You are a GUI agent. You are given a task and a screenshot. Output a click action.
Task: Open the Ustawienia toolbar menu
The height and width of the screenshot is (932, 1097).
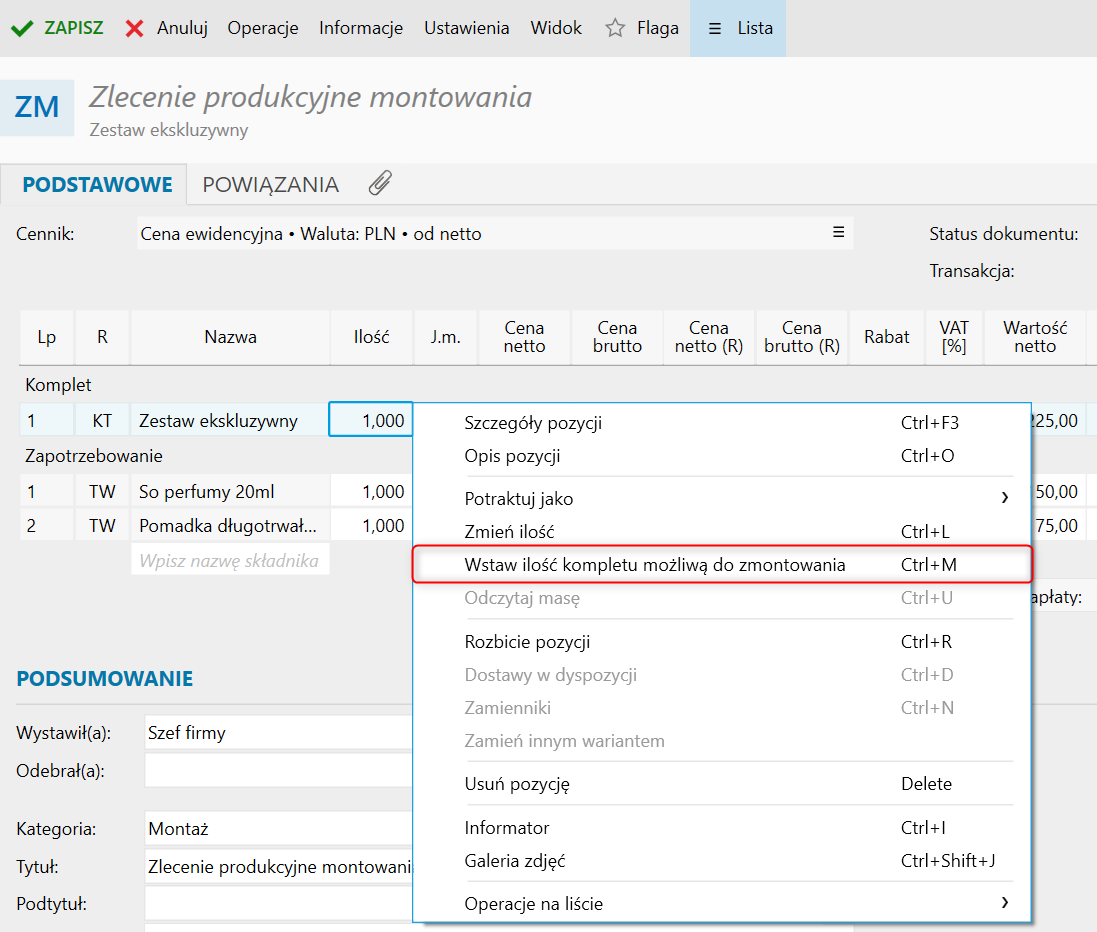coord(466,28)
